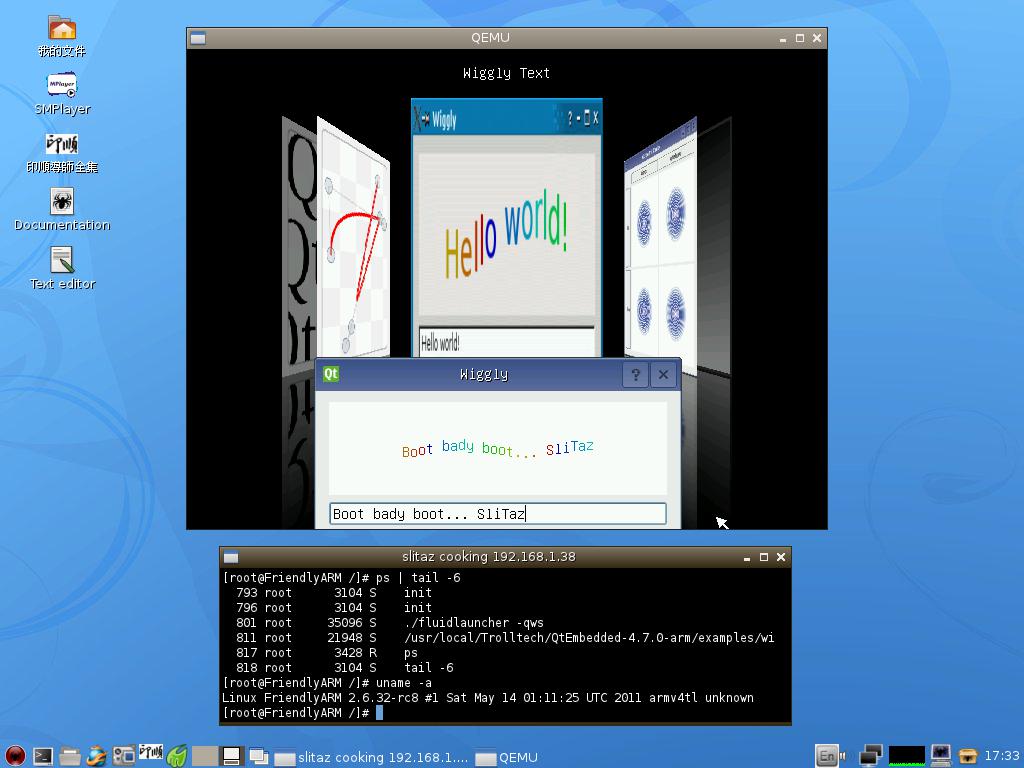The image size is (1024, 768).
Task: Click the animated 'Boot bady boot... SliTaz' wiggly text
Action: [x=498, y=449]
